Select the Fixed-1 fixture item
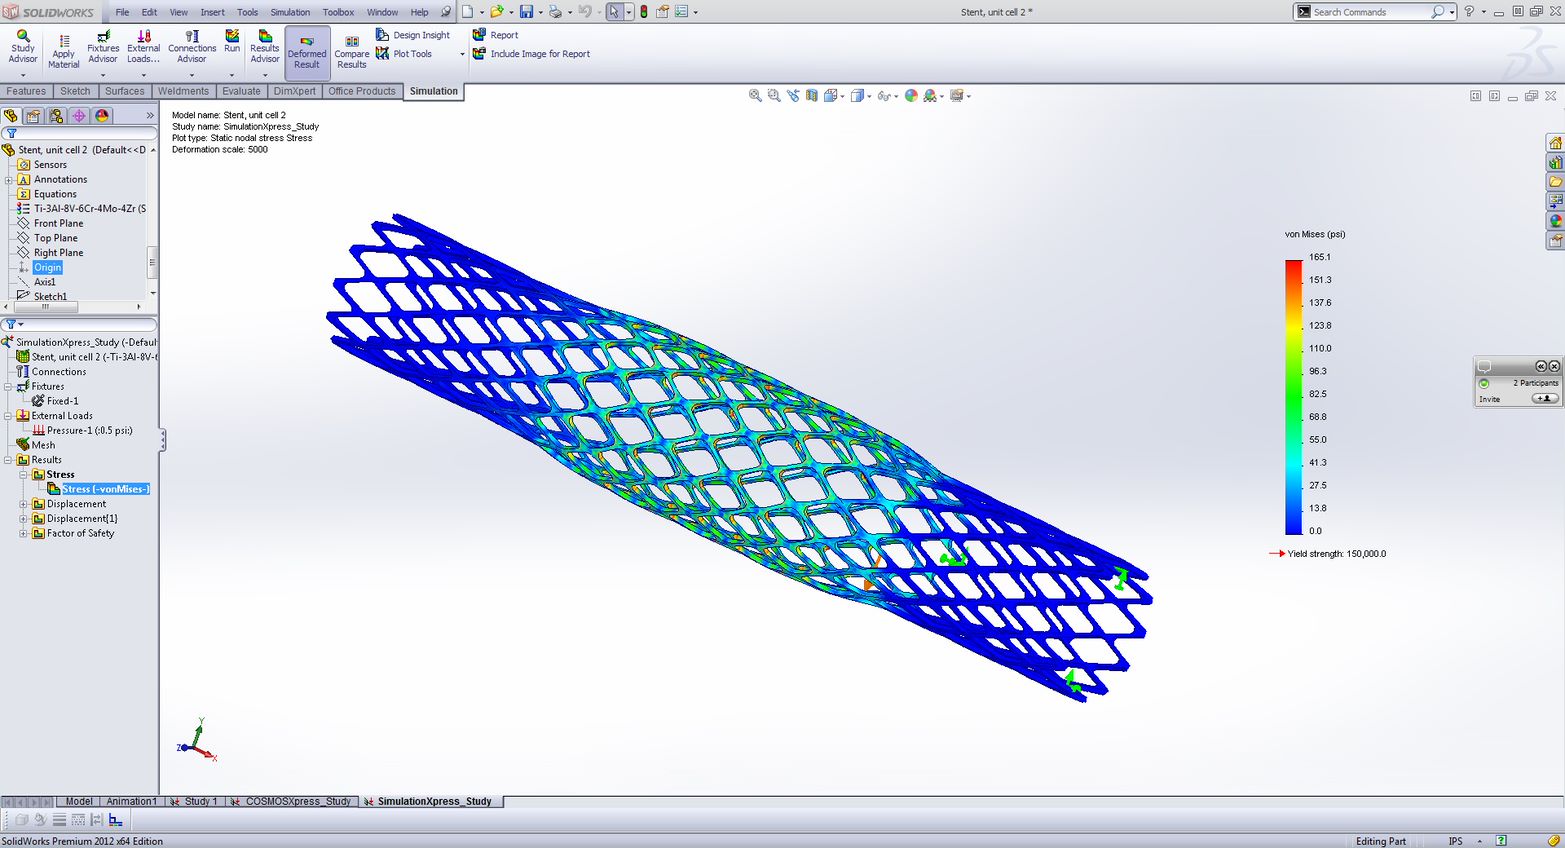Viewport: 1565px width, 848px height. point(55,401)
